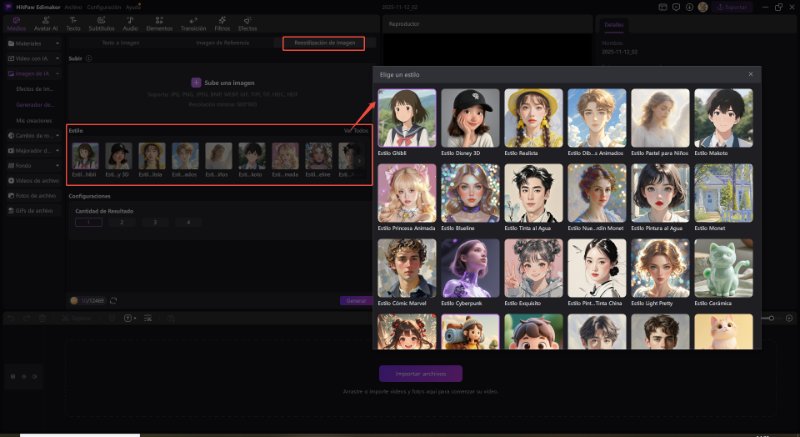This screenshot has width=800, height=437.
Task: Click the download icon in title bar
Action: [x=689, y=7]
